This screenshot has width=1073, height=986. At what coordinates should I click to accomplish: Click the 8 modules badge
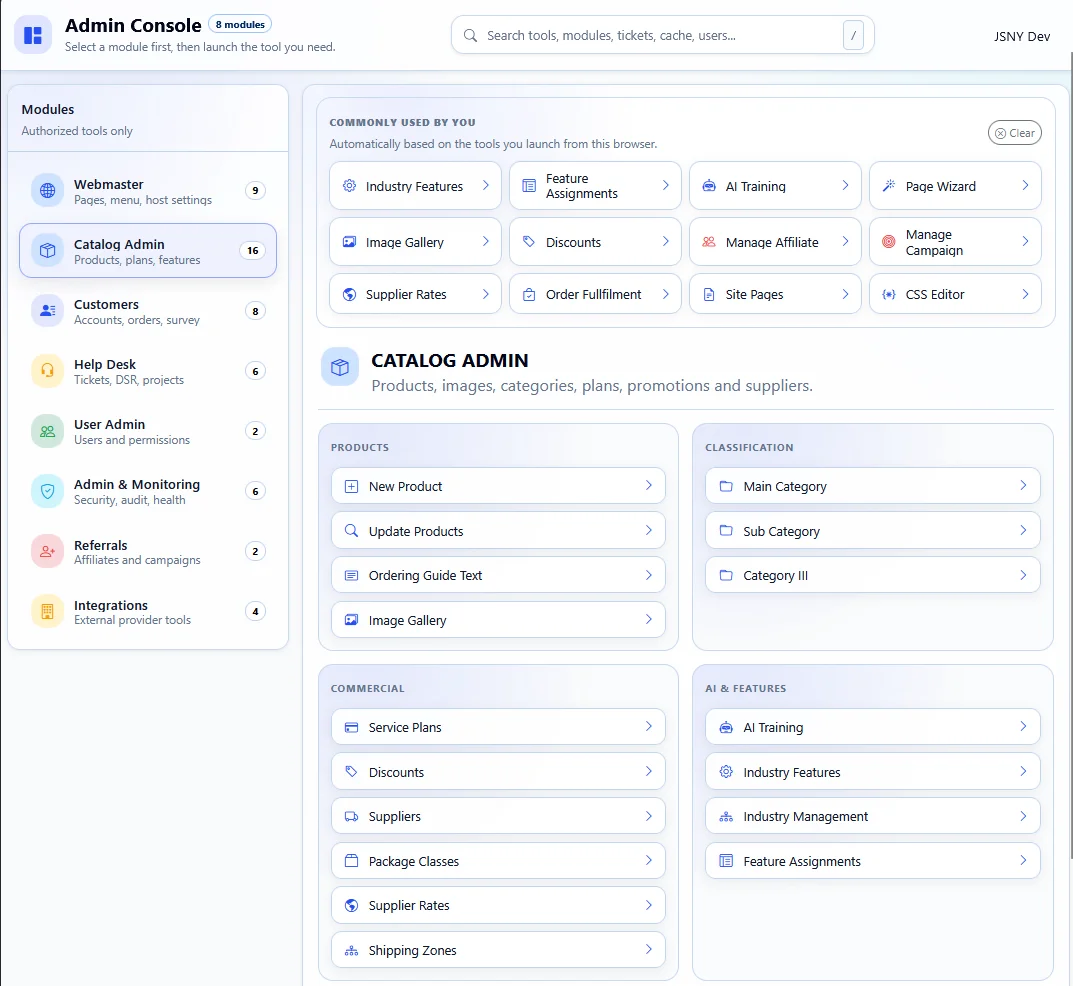pos(240,24)
